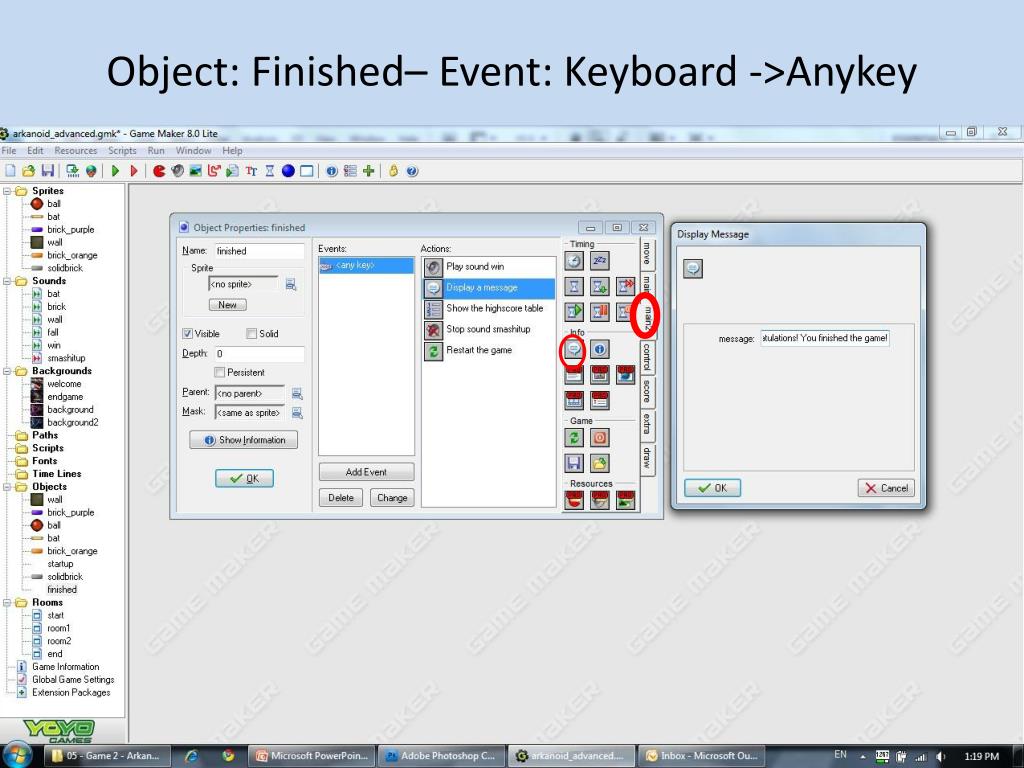Cancel the Display Message dialog
The width and height of the screenshot is (1024, 768).
coord(886,488)
